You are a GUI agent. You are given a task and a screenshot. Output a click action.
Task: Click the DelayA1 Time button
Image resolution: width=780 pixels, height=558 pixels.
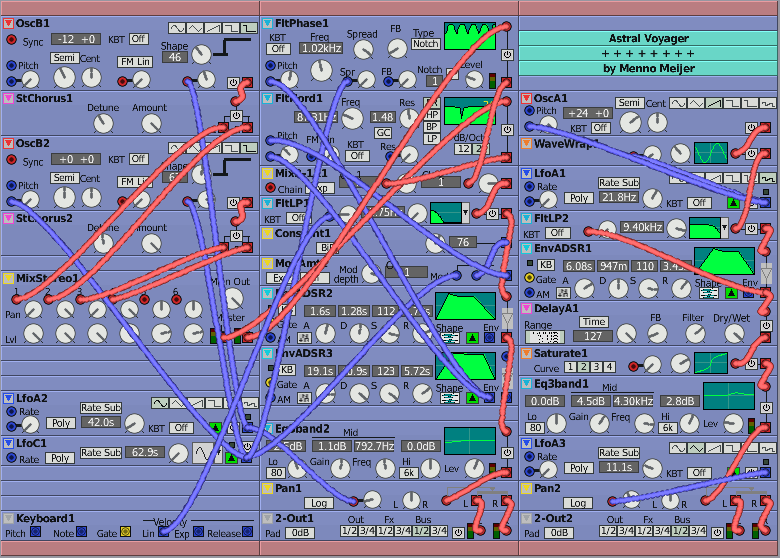click(594, 322)
